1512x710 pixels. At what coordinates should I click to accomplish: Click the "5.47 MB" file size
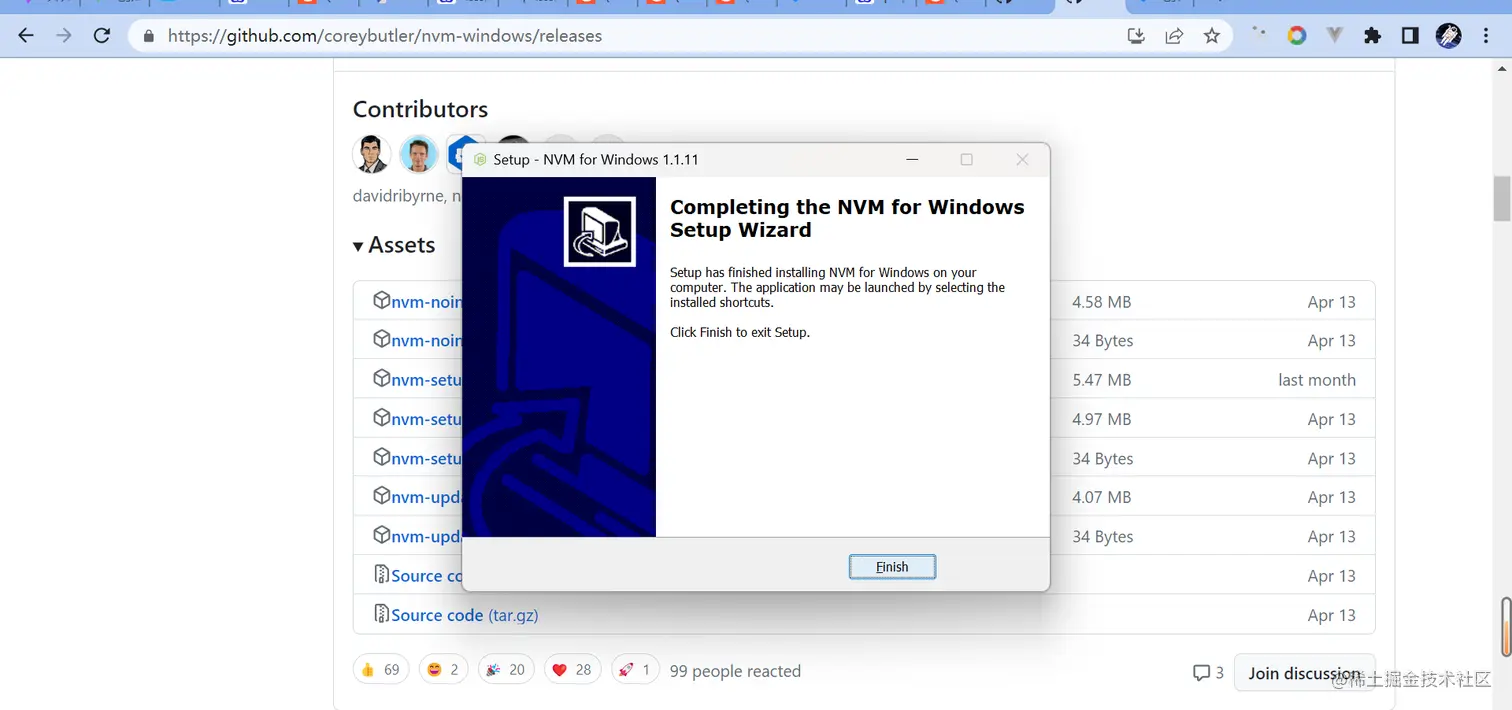tap(1102, 380)
